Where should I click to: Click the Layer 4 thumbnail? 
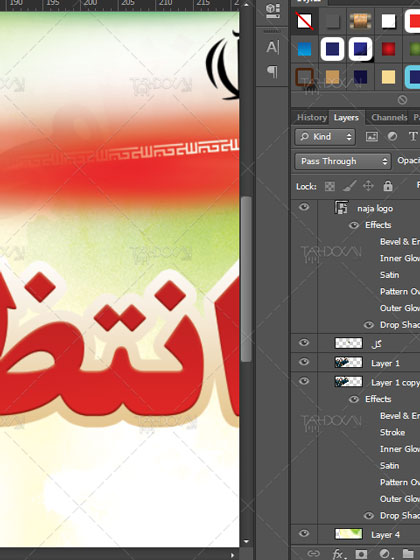click(349, 534)
